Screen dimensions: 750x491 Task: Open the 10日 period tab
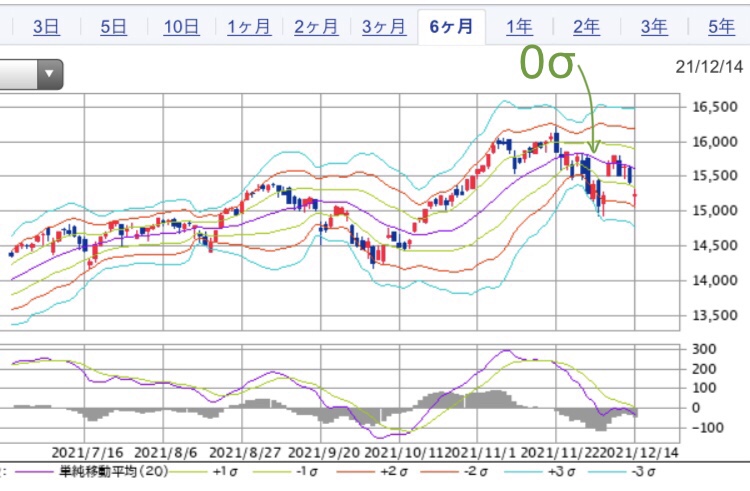tap(181, 26)
